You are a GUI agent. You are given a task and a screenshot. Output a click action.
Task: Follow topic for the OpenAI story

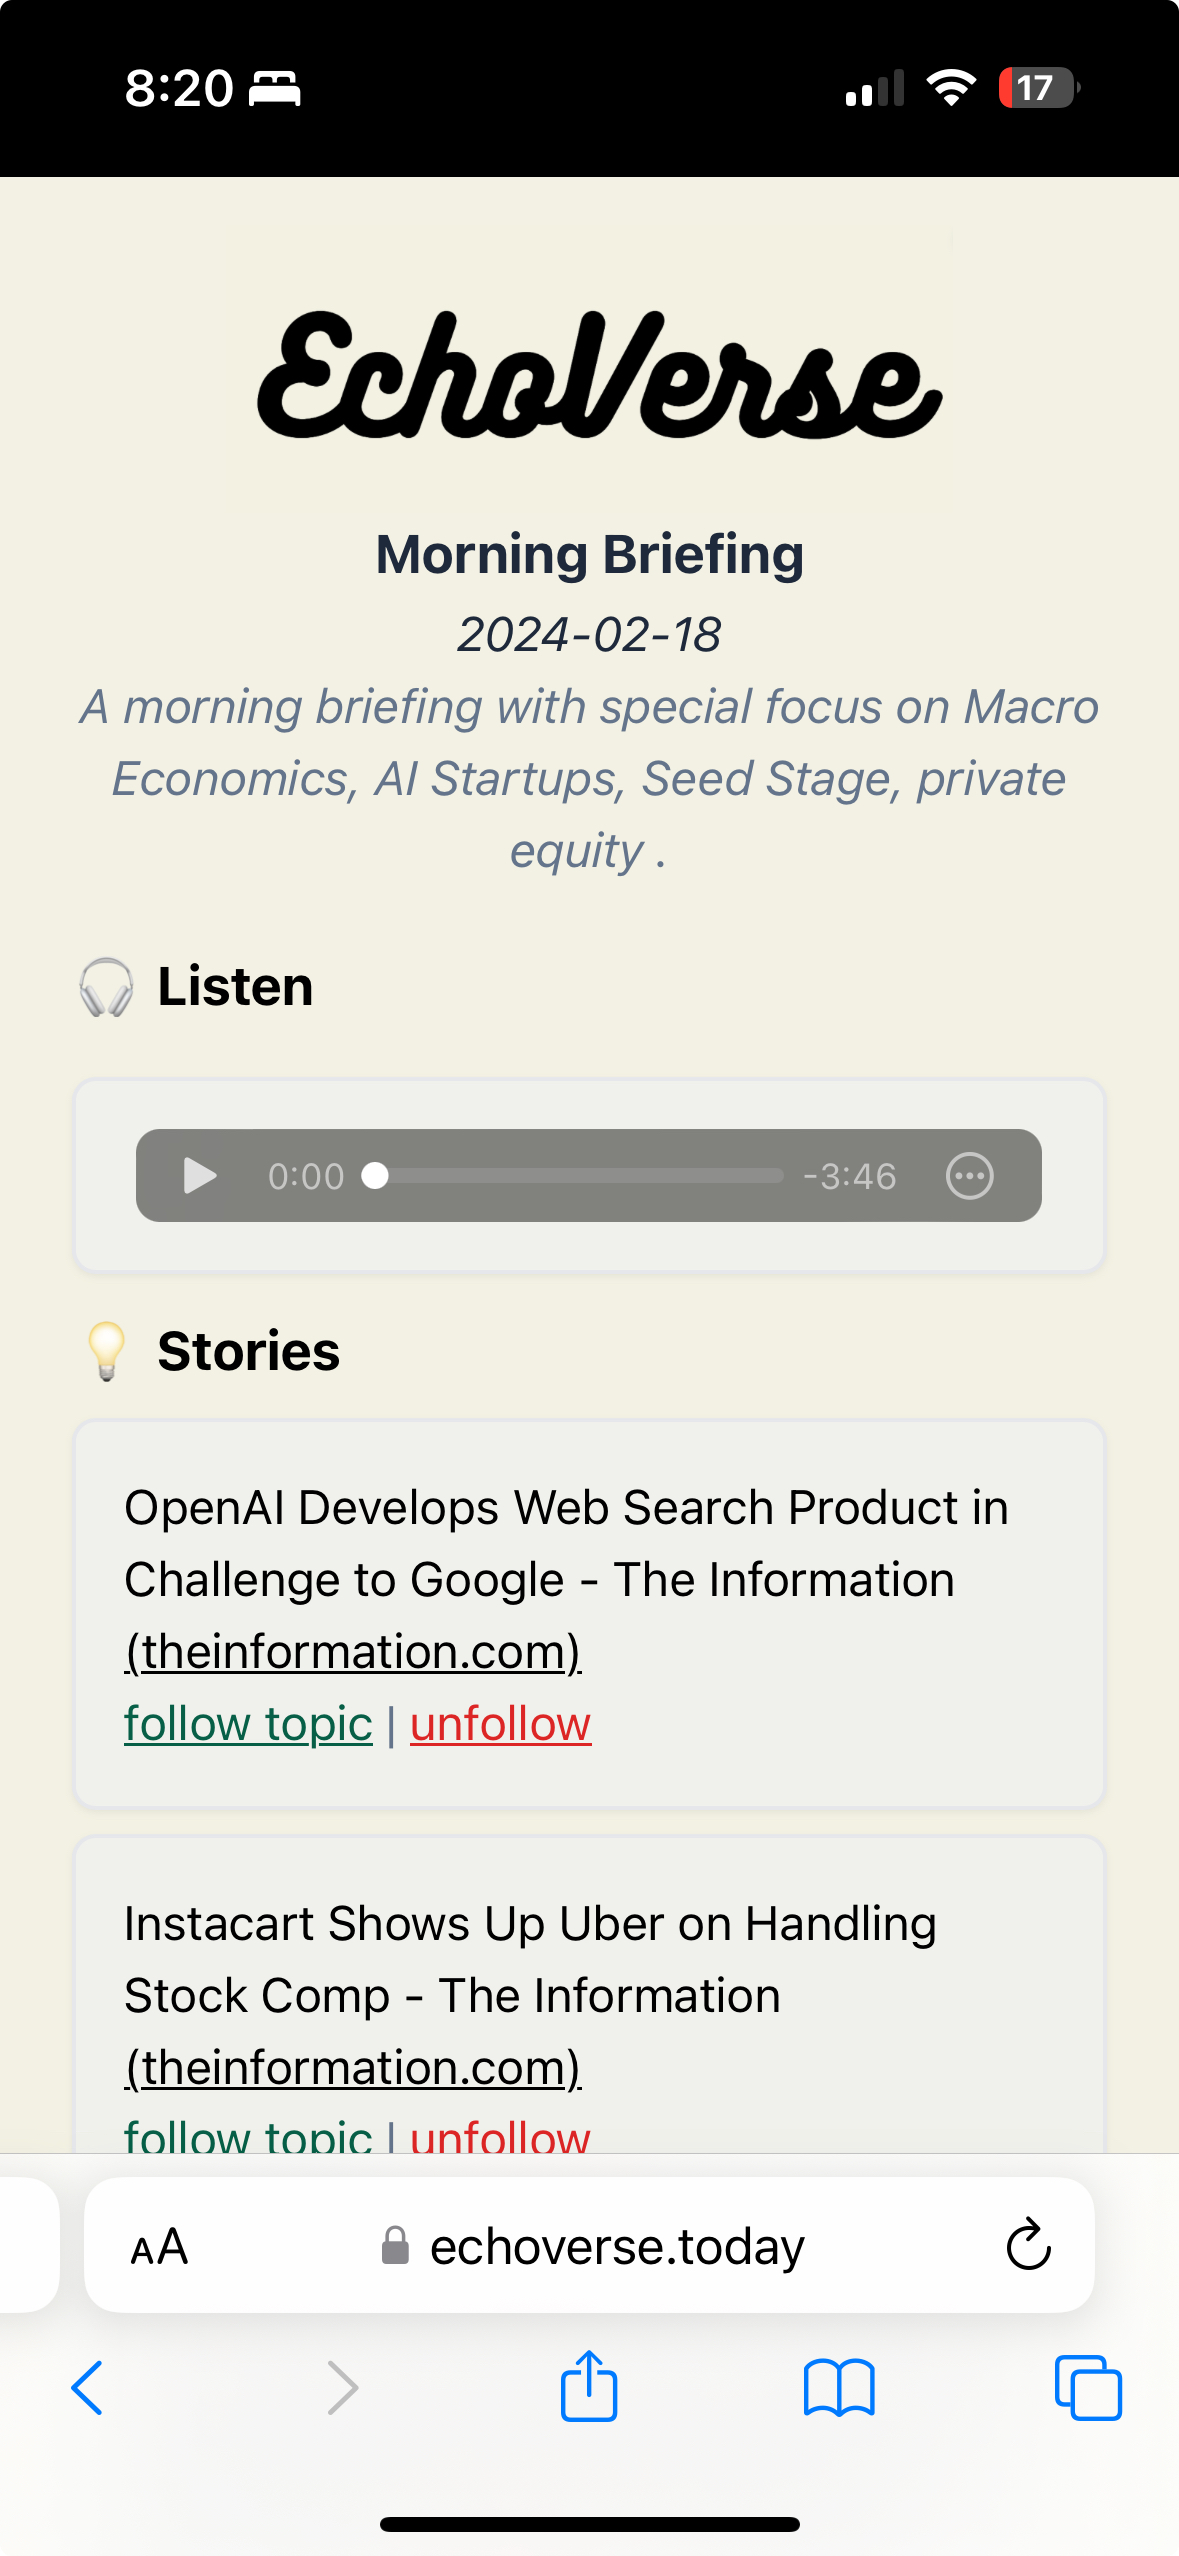point(248,1724)
